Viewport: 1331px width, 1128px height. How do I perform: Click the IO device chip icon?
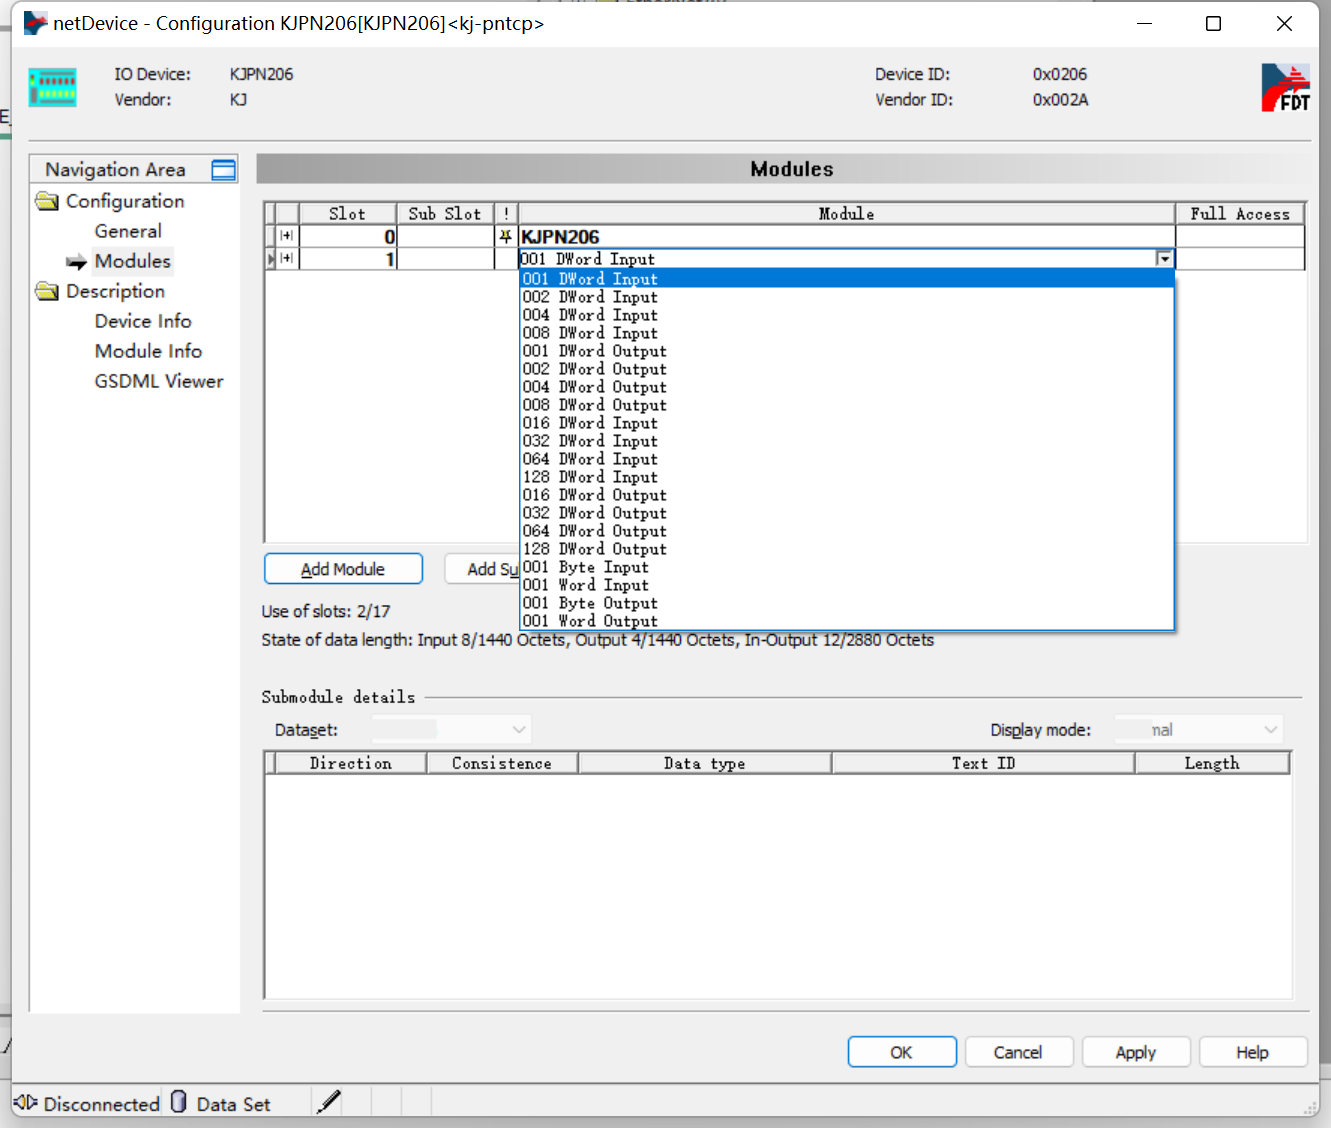52,87
